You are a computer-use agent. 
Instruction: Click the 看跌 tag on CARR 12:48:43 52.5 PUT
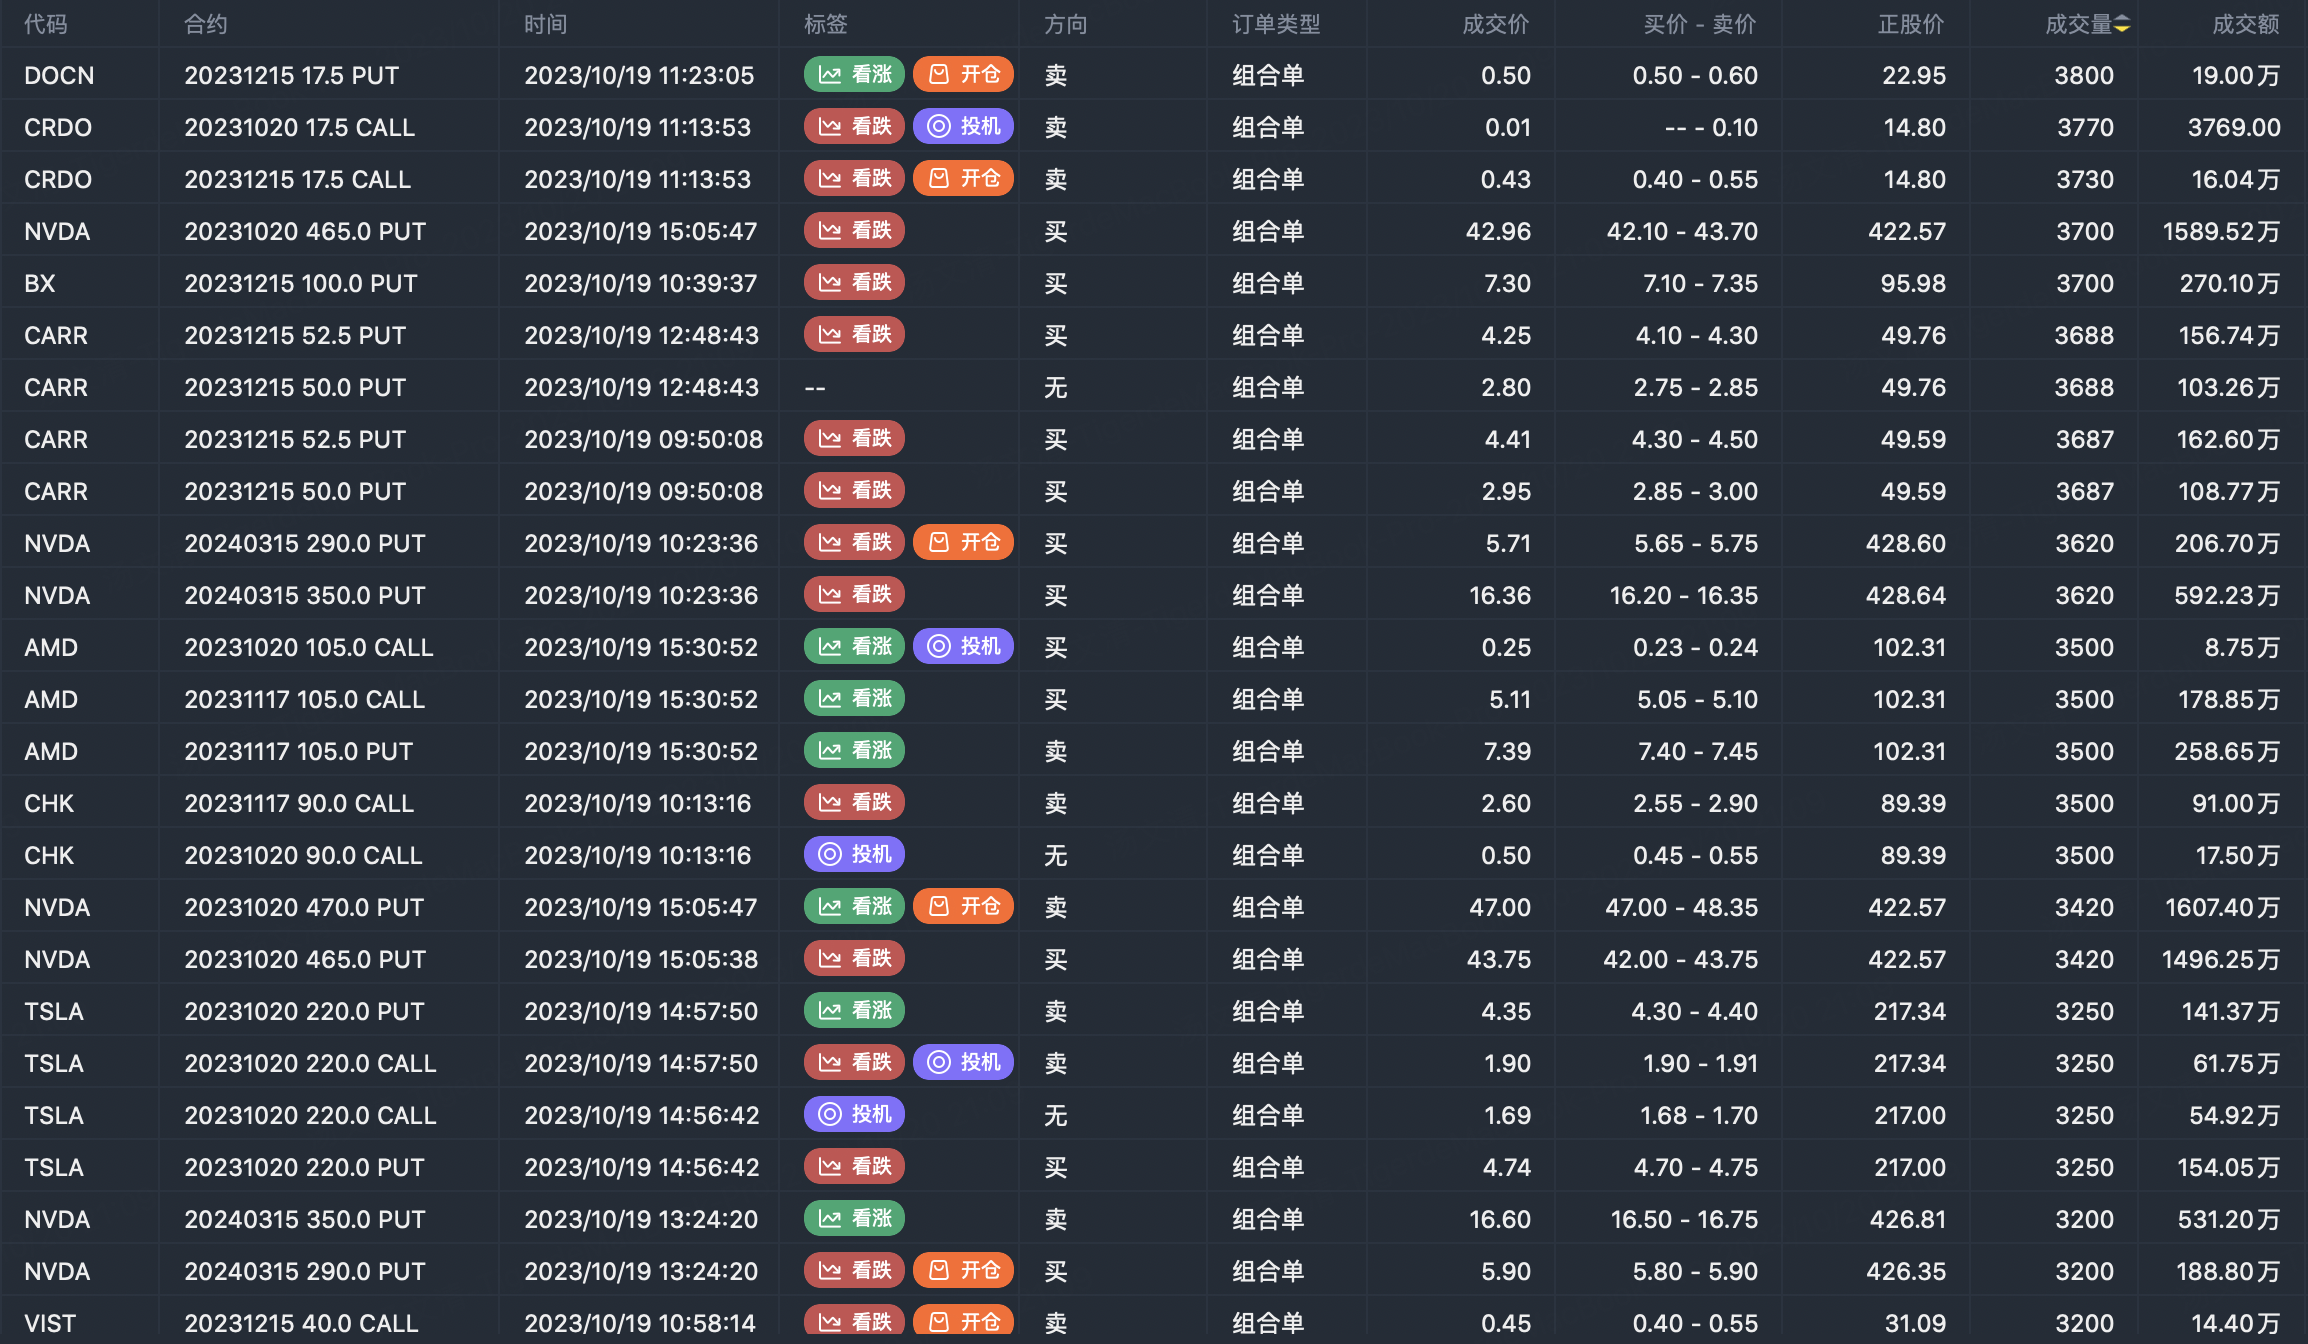[854, 334]
